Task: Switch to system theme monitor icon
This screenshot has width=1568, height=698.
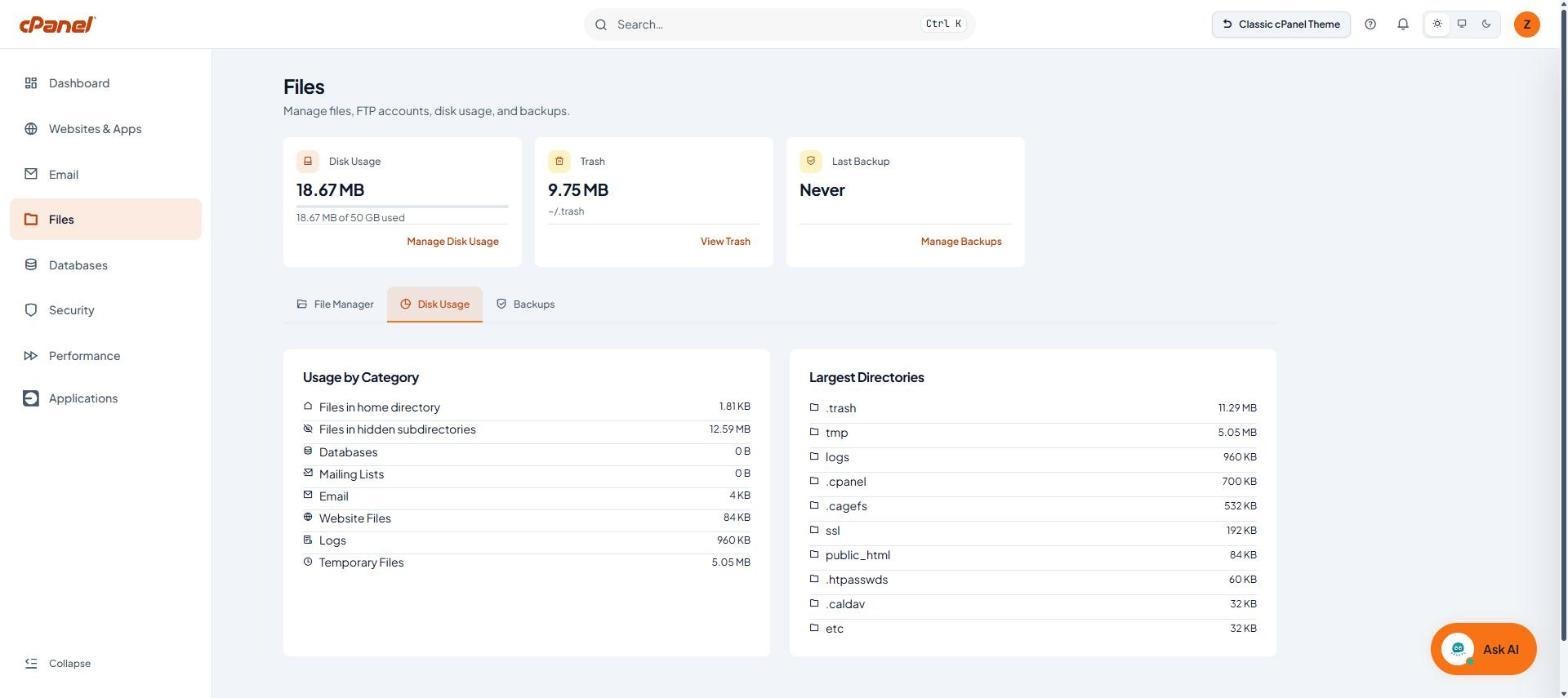Action: pyautogui.click(x=1462, y=24)
